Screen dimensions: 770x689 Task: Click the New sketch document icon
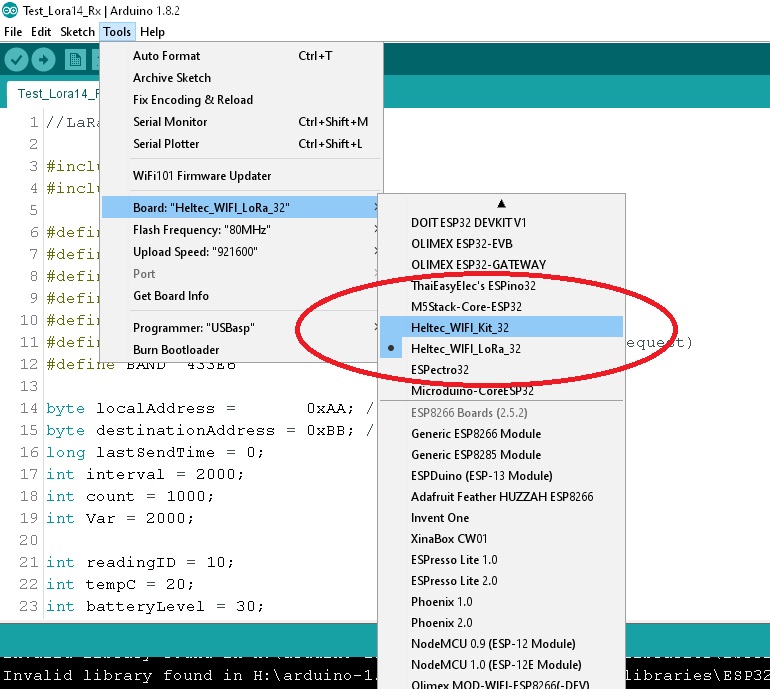tap(75, 60)
